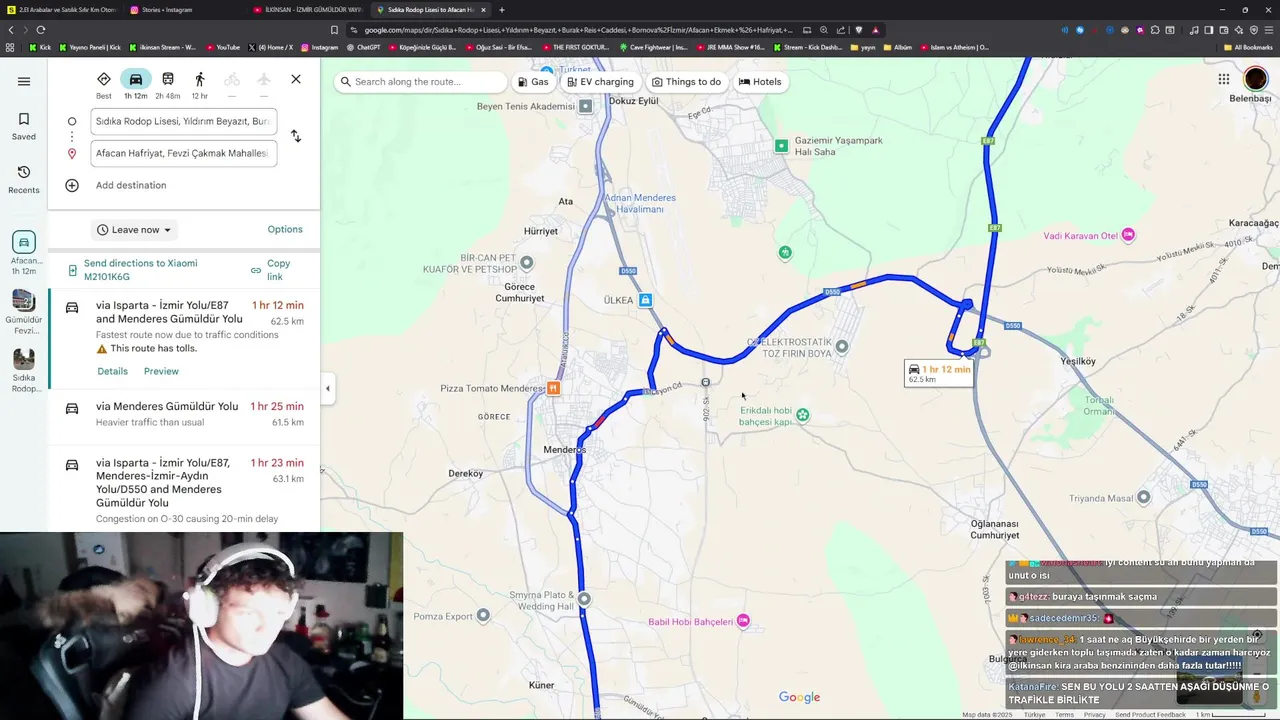Open the Google Maps hamburger menu
Viewport: 1280px width, 720px height.
pyautogui.click(x=24, y=81)
